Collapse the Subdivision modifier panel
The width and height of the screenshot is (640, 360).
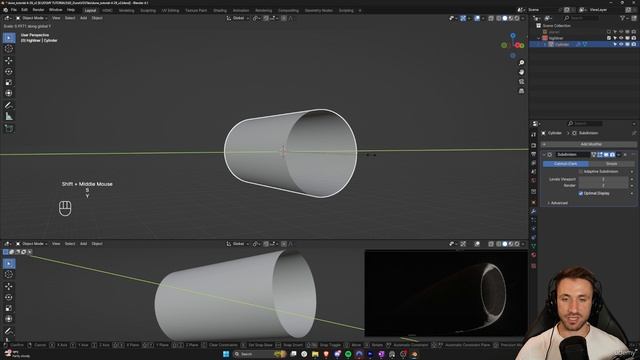pyautogui.click(x=544, y=155)
